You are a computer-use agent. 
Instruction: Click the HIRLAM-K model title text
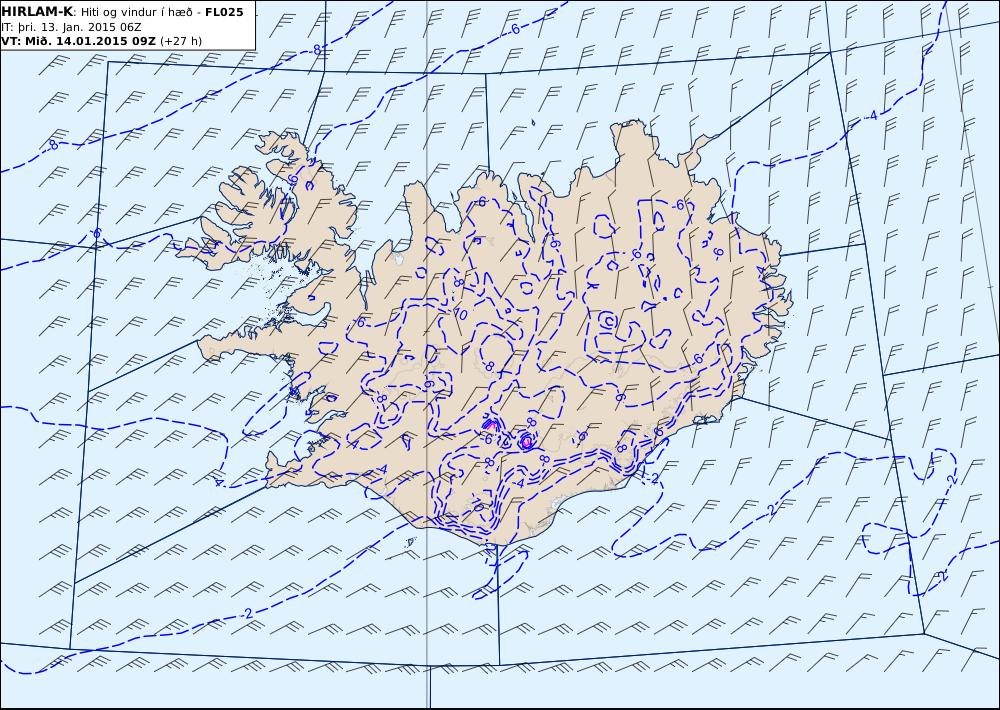(x=37, y=12)
